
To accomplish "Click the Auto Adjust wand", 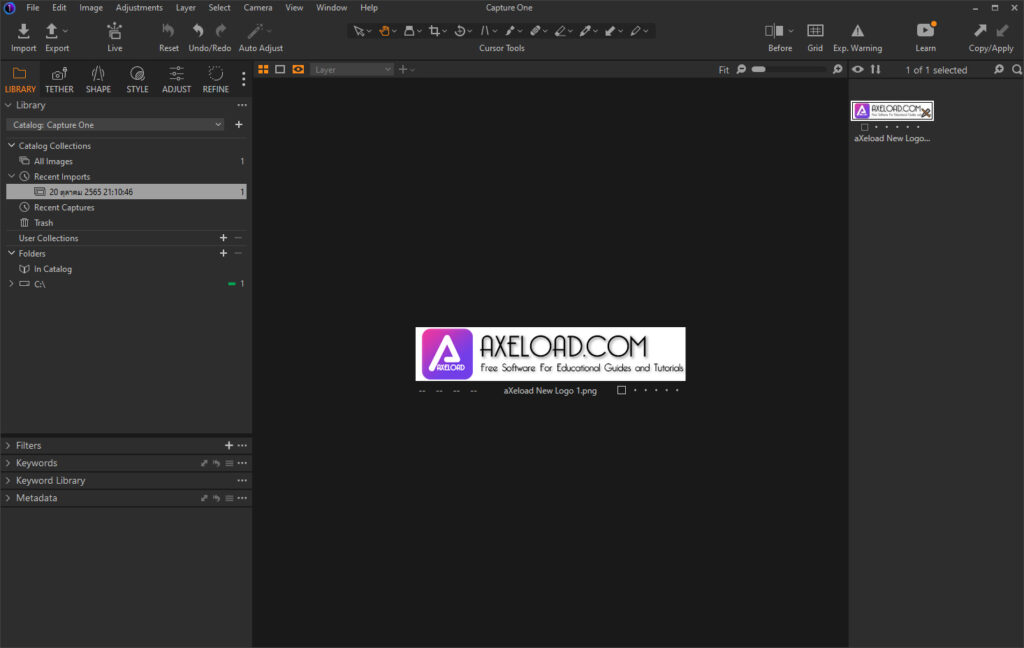I will click(x=255, y=31).
